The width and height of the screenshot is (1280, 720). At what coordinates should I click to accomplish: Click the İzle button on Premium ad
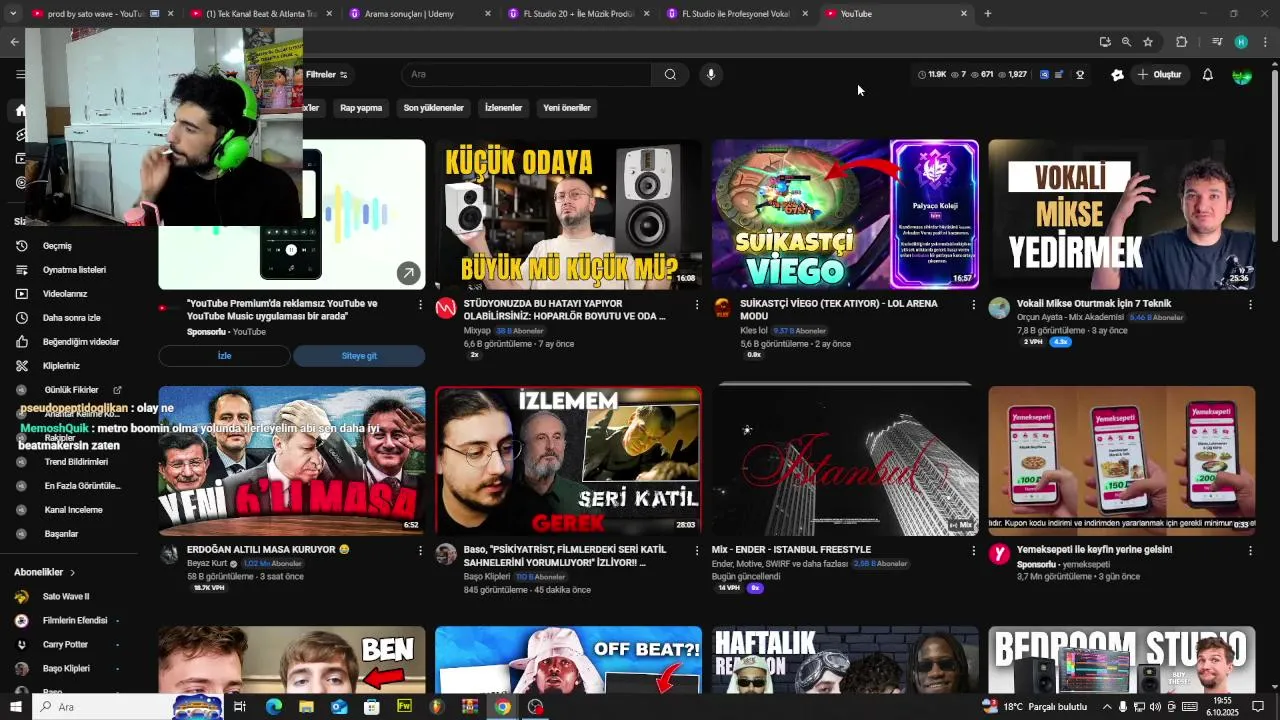224,356
